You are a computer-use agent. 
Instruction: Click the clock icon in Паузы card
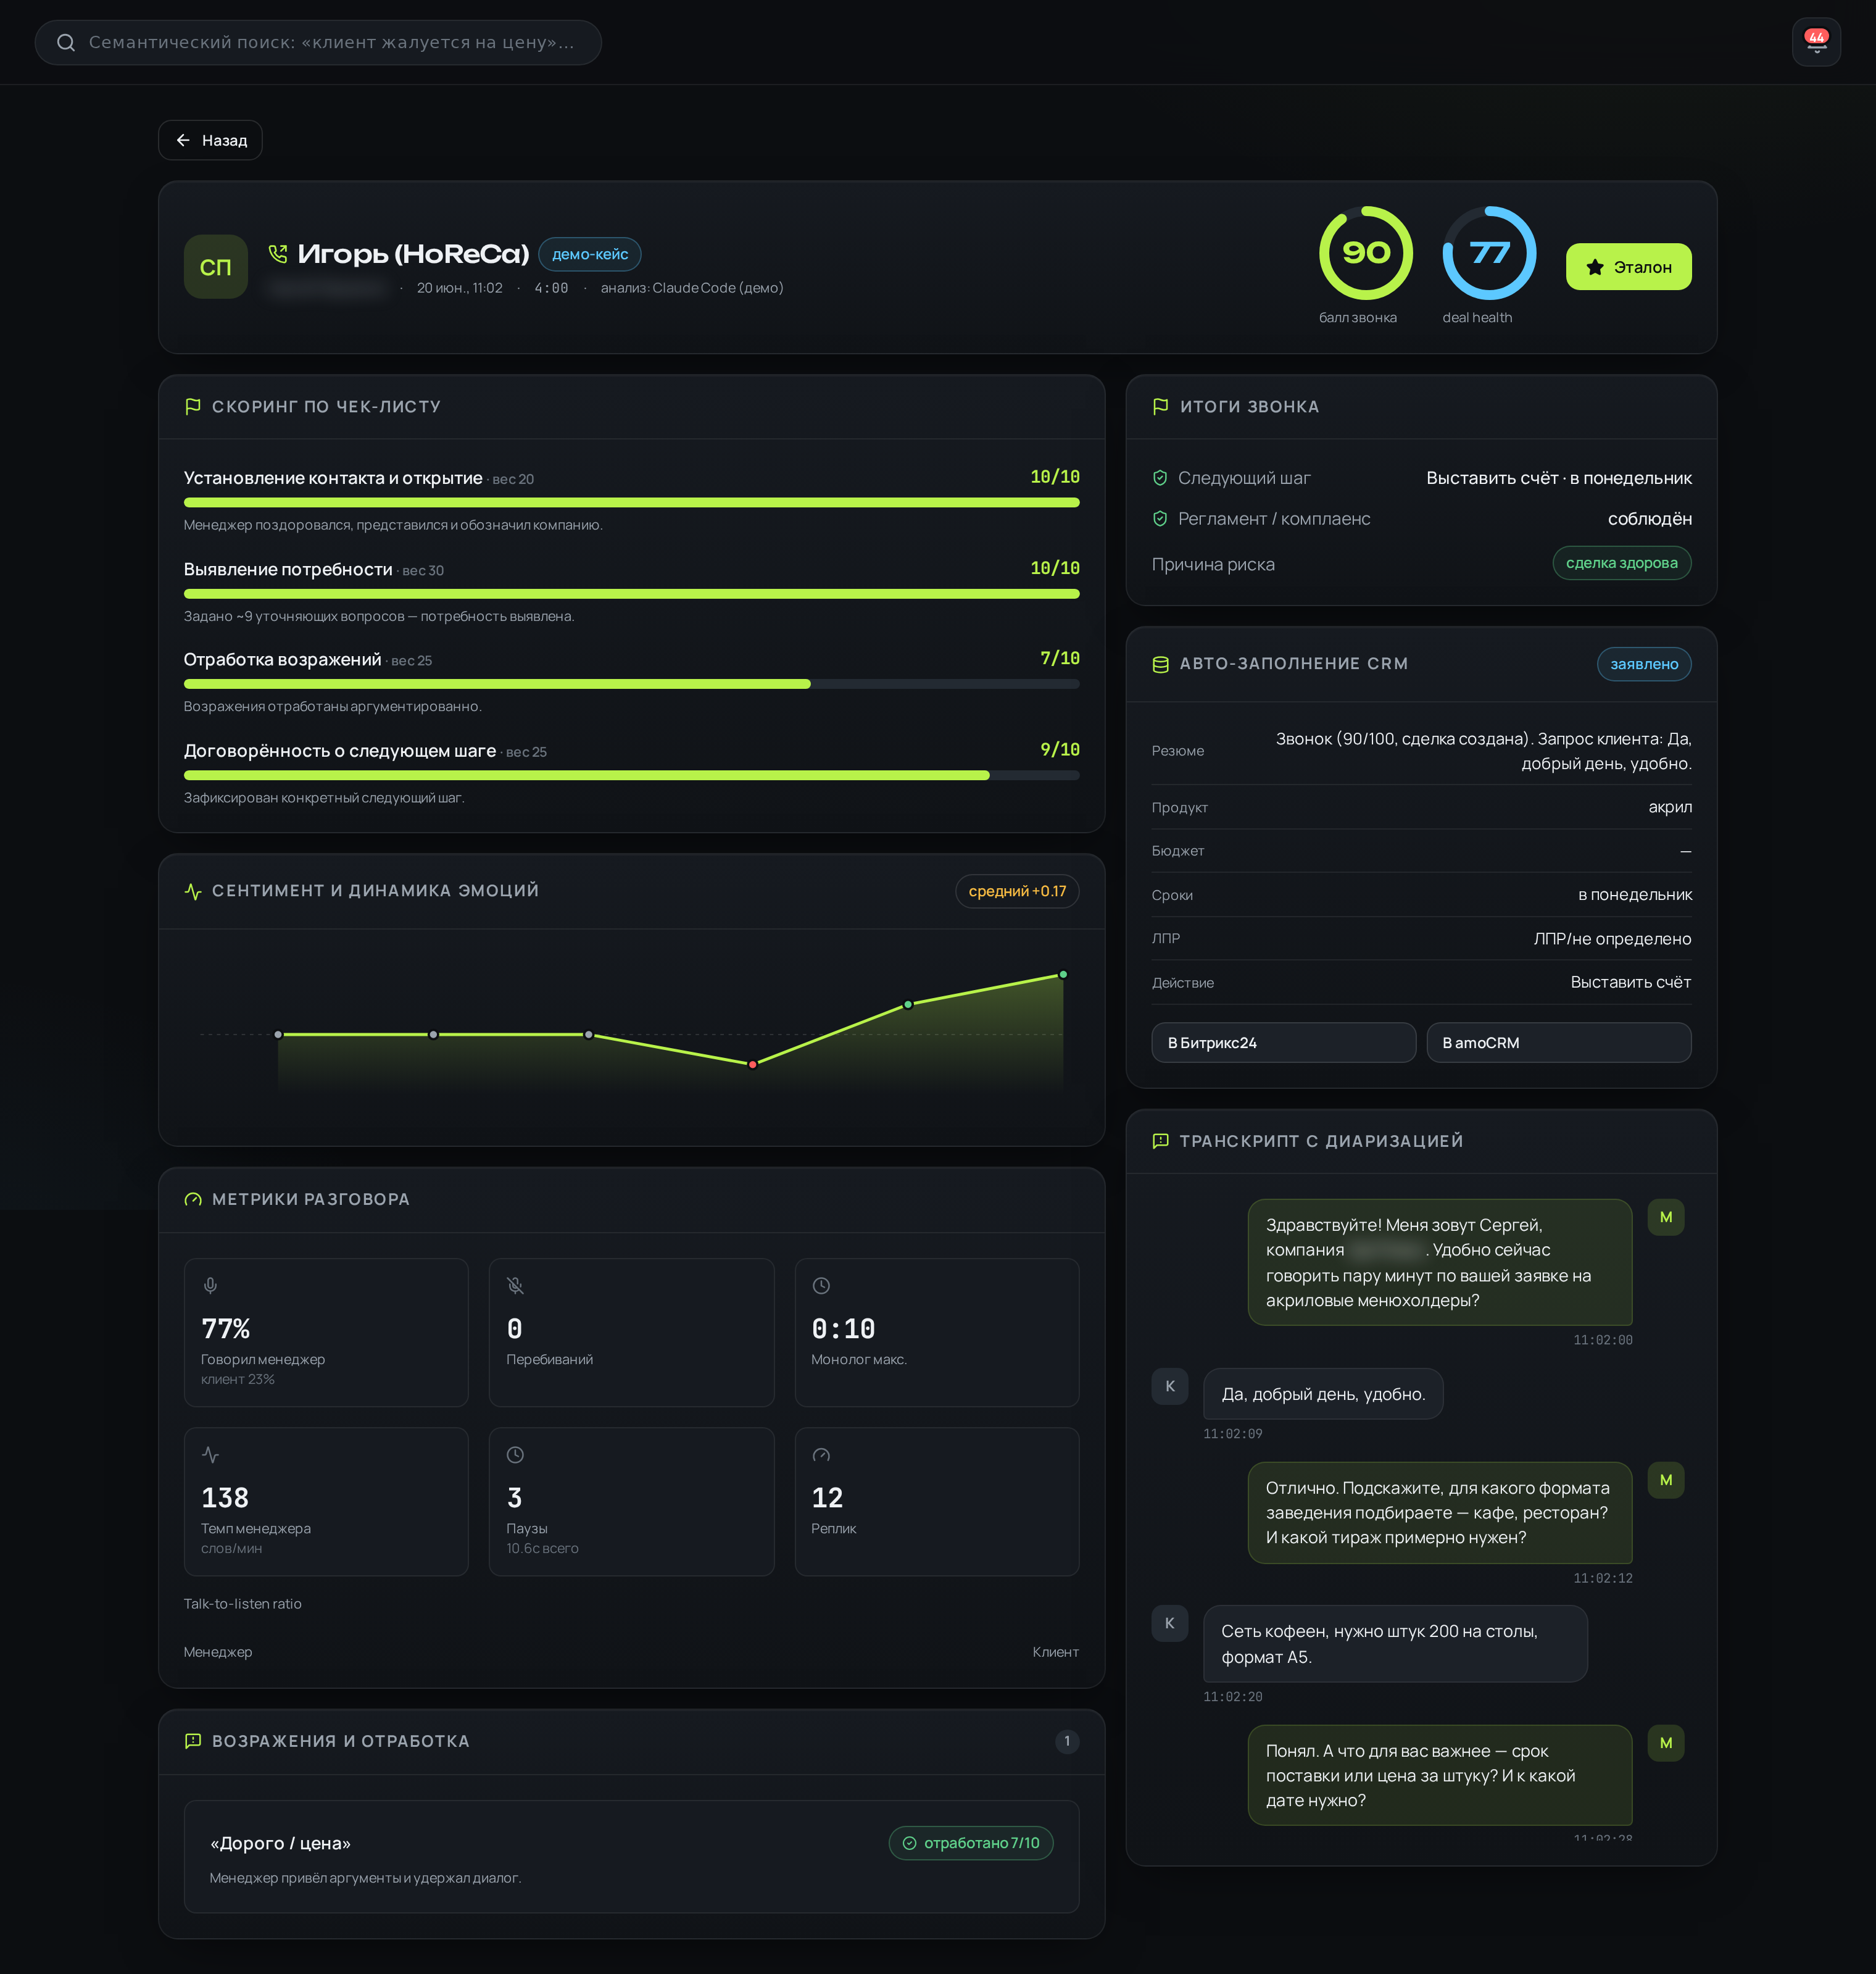[x=515, y=1454]
